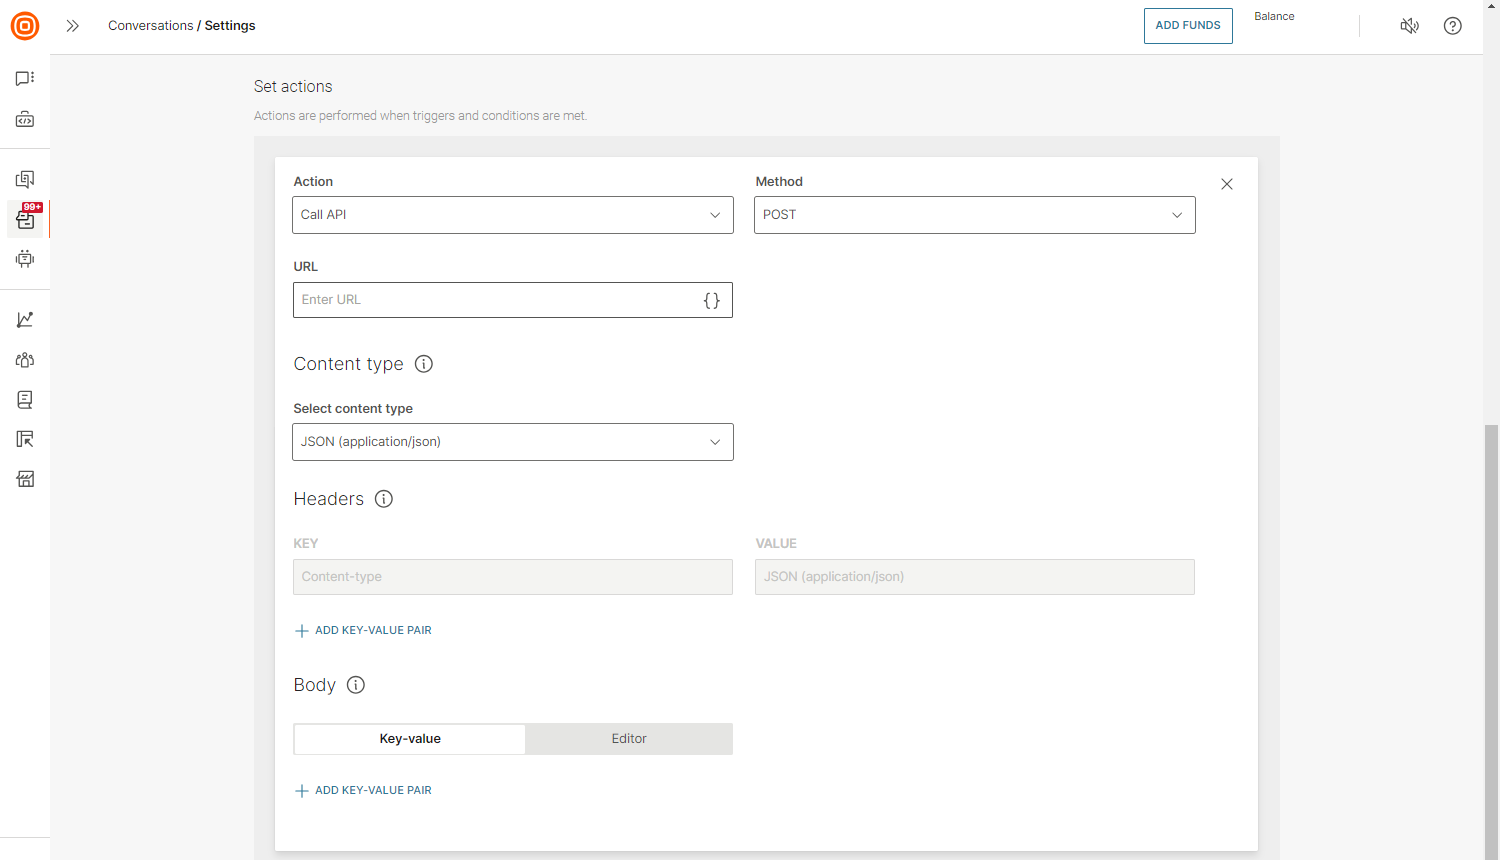Image resolution: width=1500 pixels, height=860 pixels.
Task: Select the chatbot sidebar icon
Action: [24, 260]
